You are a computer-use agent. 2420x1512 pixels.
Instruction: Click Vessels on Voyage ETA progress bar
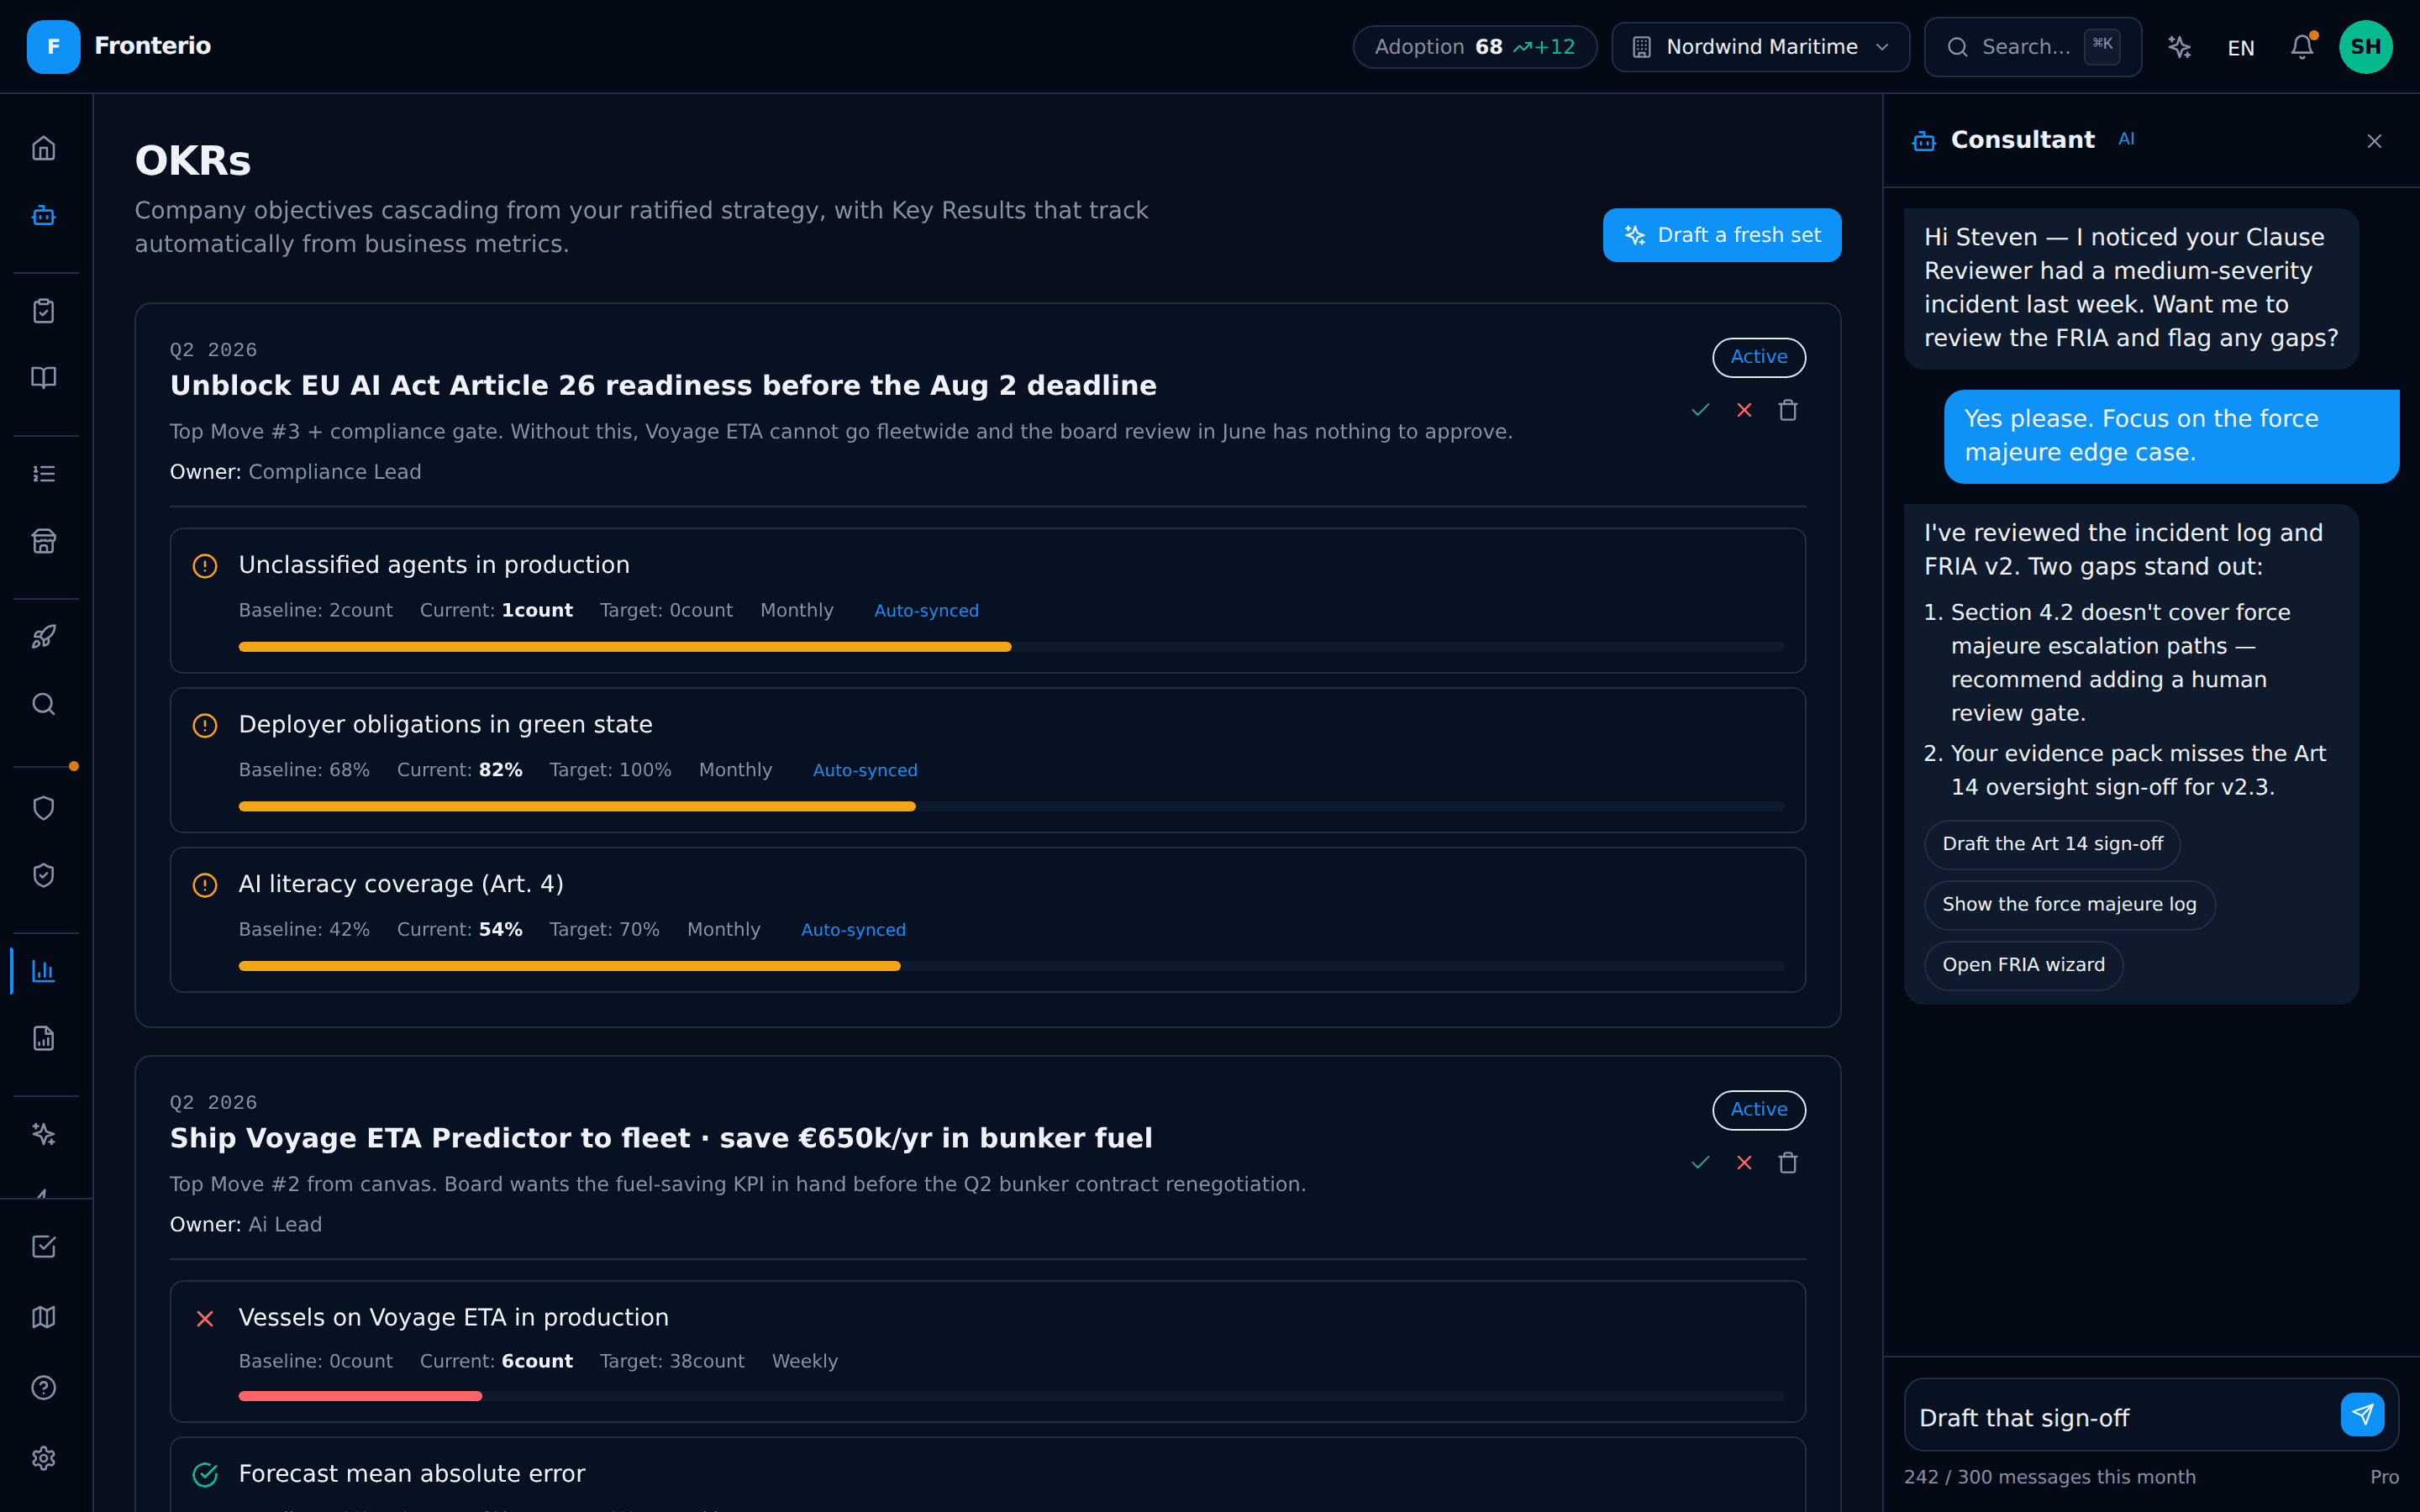pyautogui.click(x=1011, y=1396)
